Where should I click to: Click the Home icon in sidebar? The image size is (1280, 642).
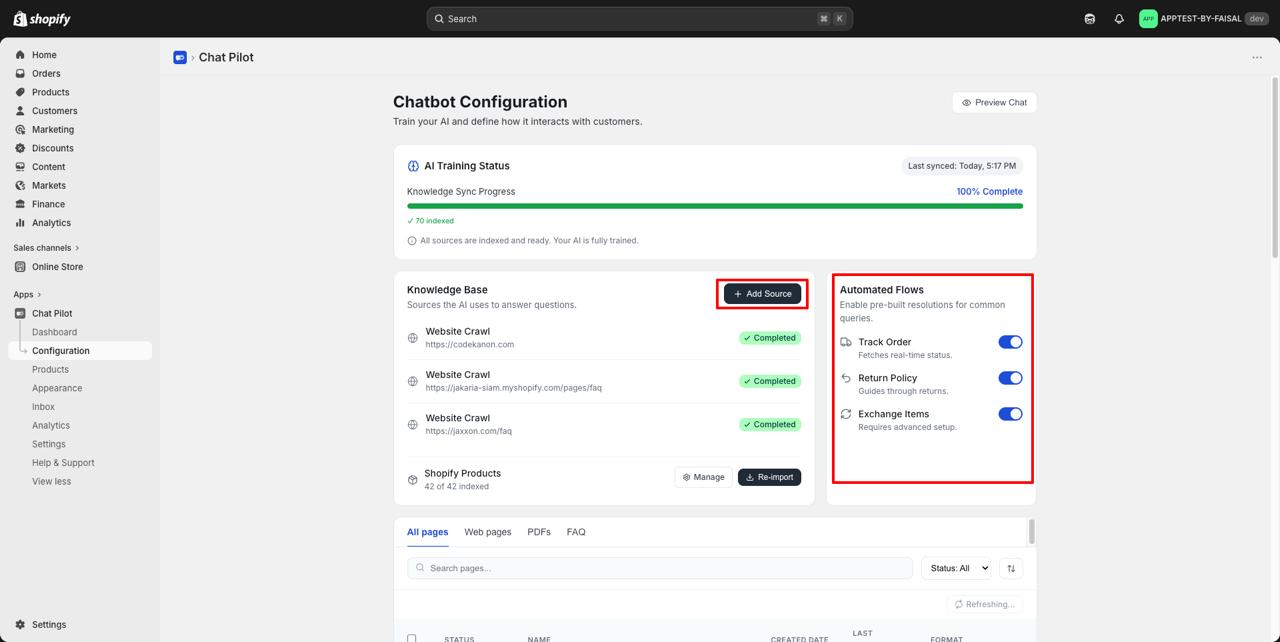pyautogui.click(x=20, y=55)
